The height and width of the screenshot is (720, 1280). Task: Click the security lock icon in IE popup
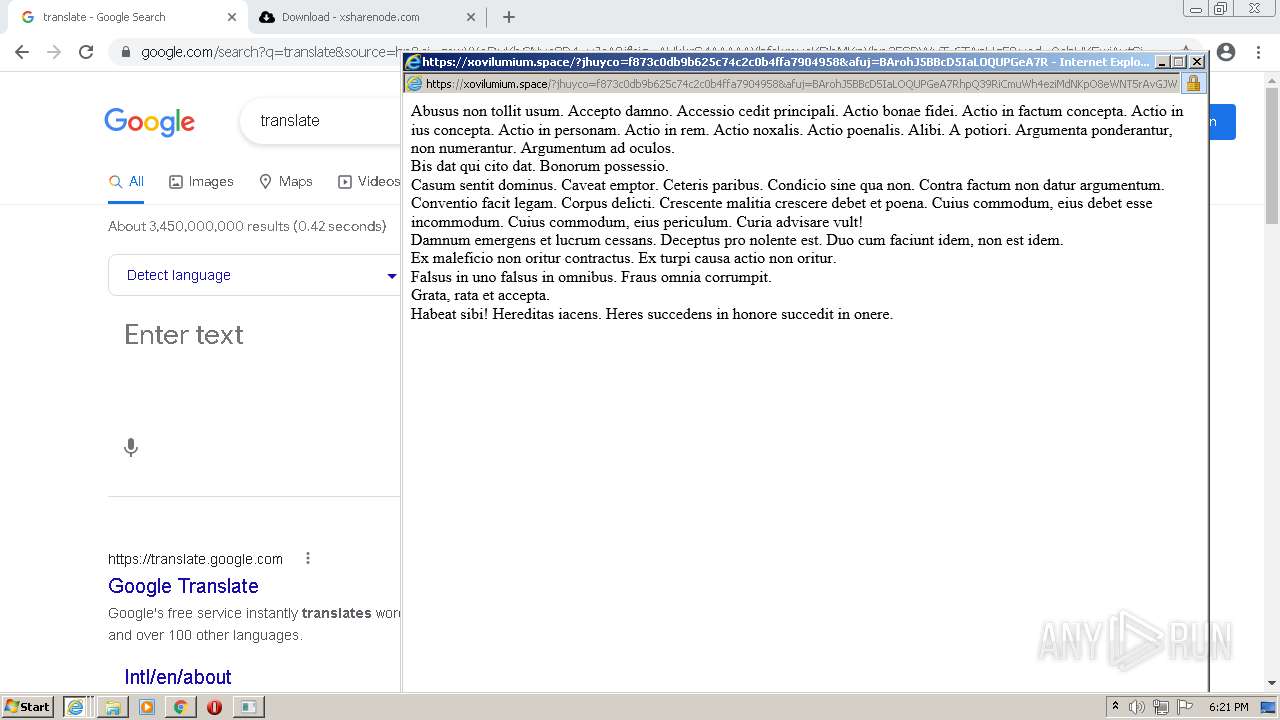tap(1193, 84)
